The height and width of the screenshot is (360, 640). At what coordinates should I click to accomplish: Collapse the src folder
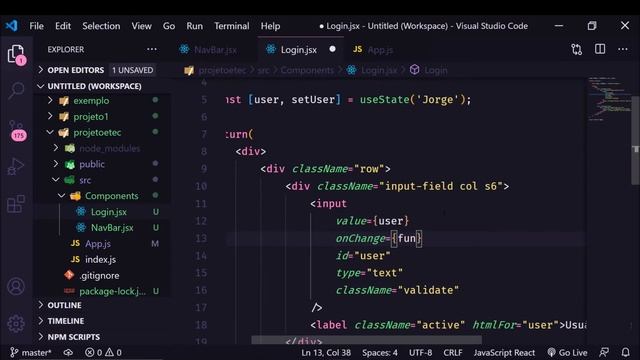coord(85,180)
